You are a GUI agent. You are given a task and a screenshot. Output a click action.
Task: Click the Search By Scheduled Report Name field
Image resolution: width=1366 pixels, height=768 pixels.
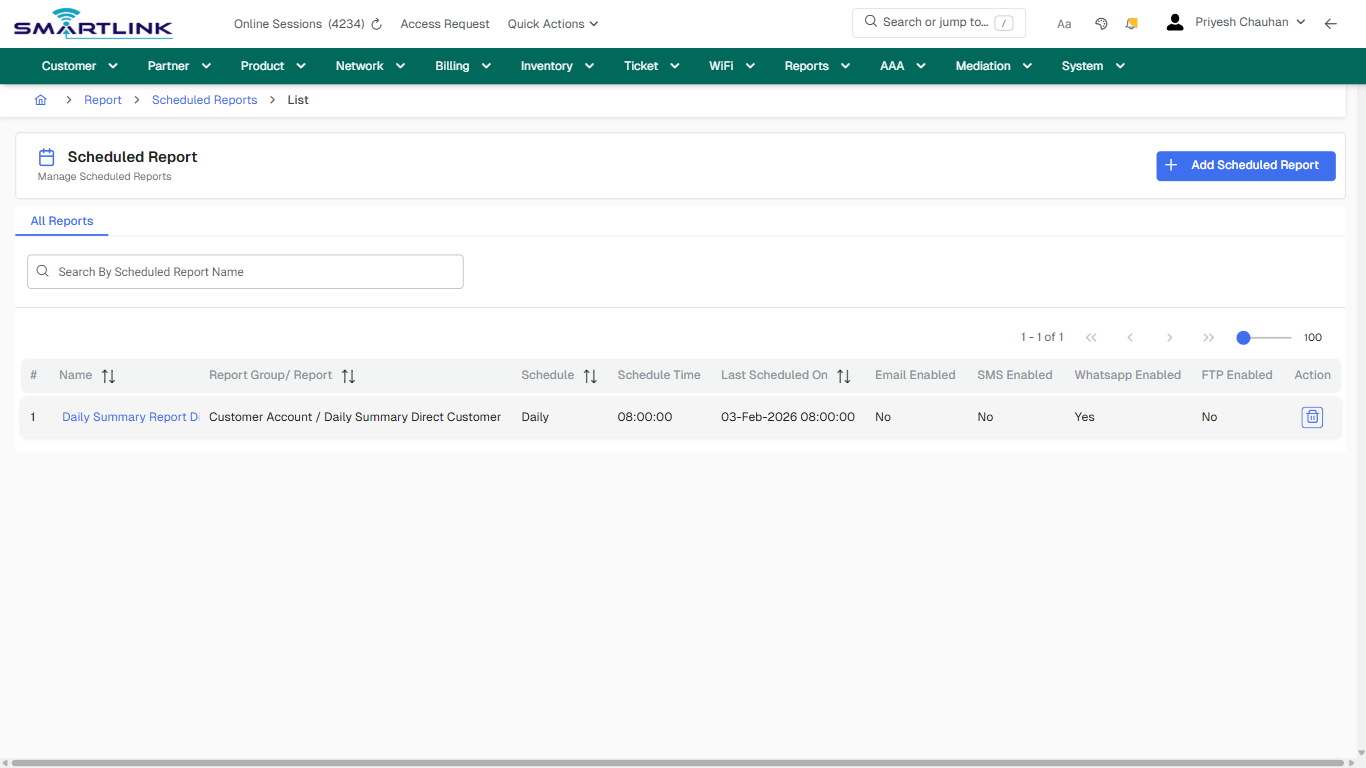click(x=245, y=271)
